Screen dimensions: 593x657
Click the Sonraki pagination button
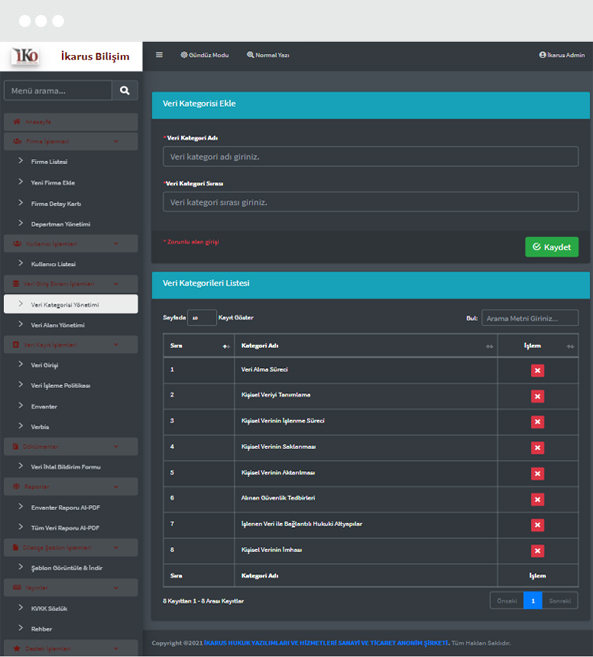click(x=560, y=601)
